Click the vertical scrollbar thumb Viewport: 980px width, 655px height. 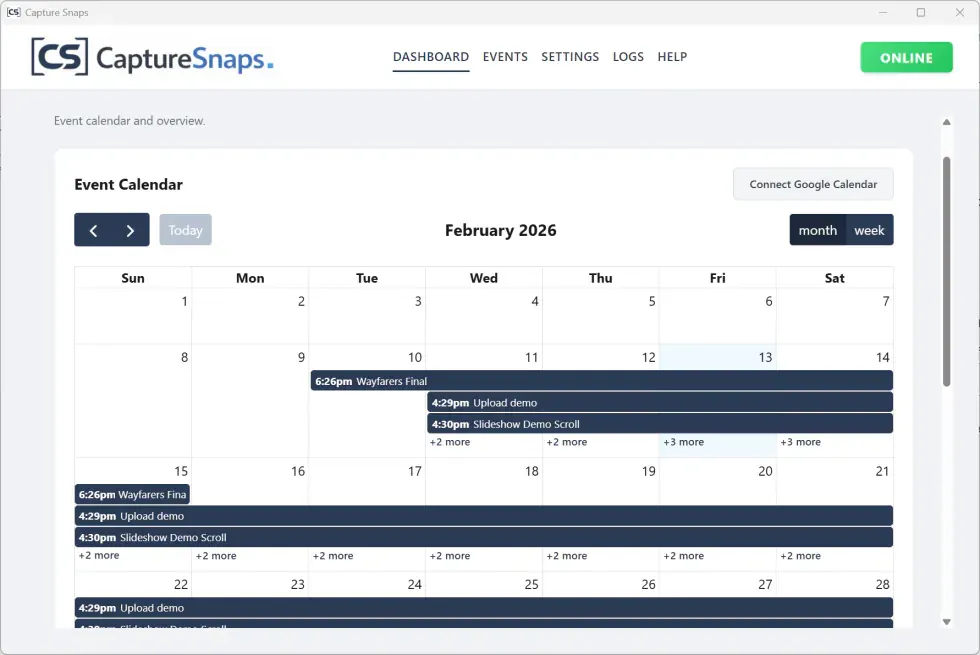coord(947,272)
